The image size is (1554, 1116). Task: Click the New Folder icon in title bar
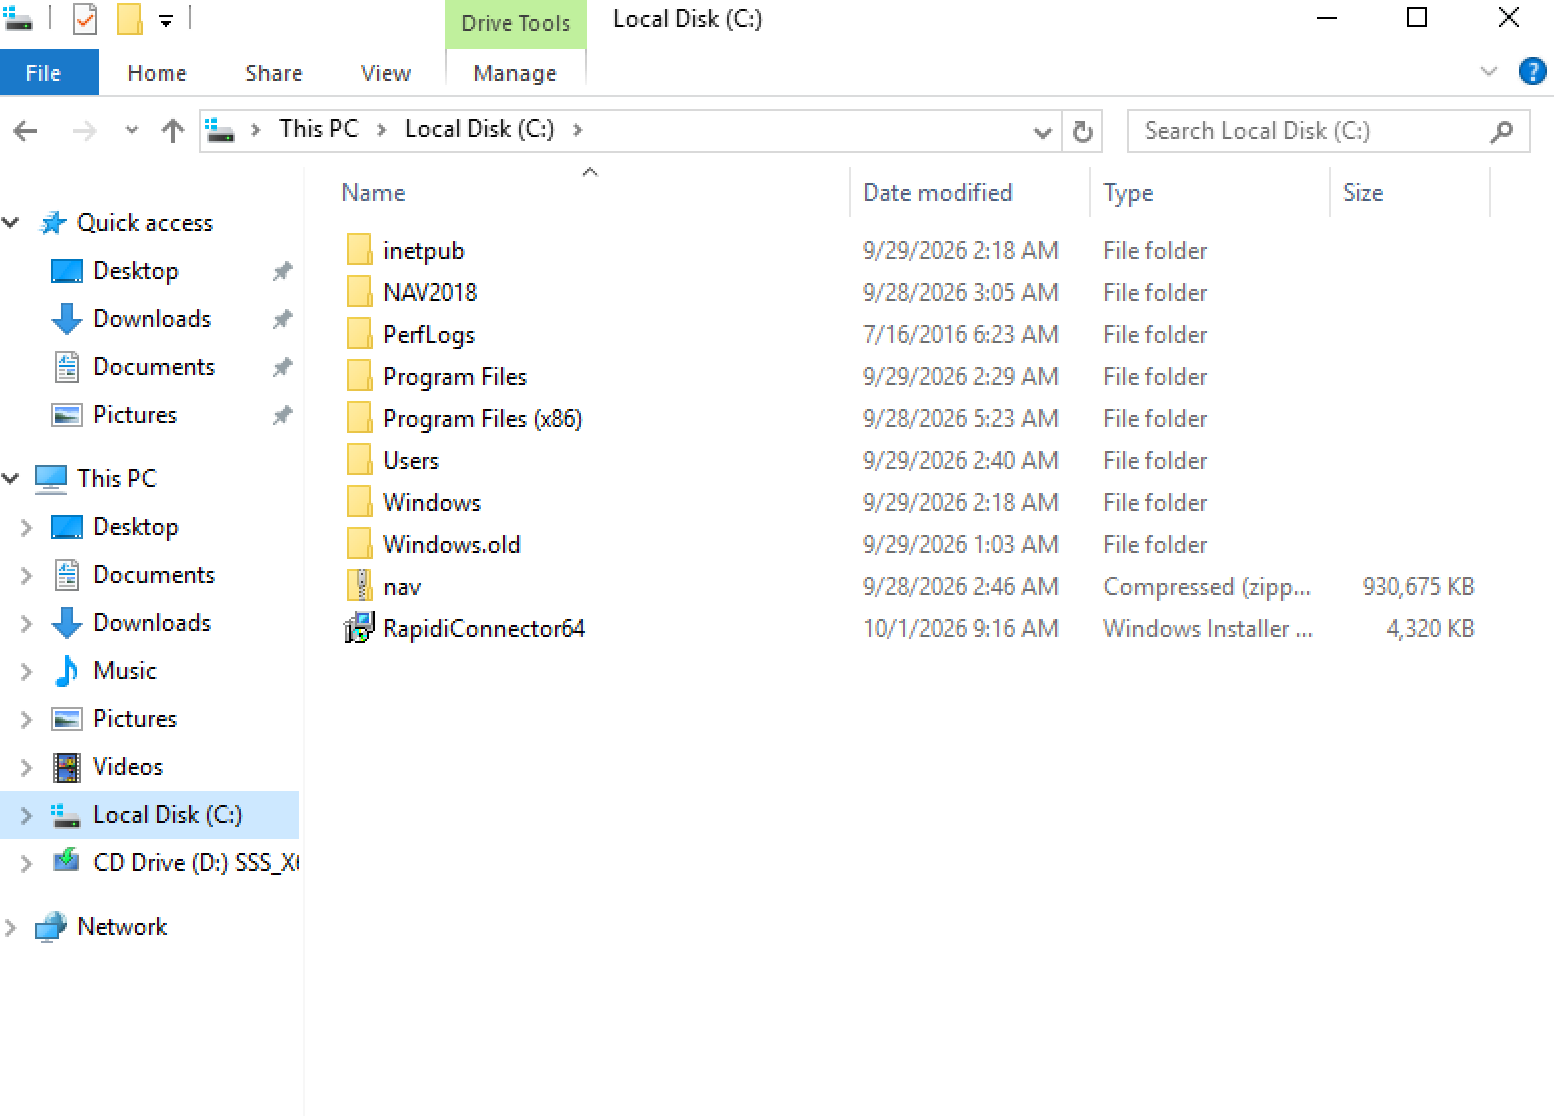click(129, 18)
